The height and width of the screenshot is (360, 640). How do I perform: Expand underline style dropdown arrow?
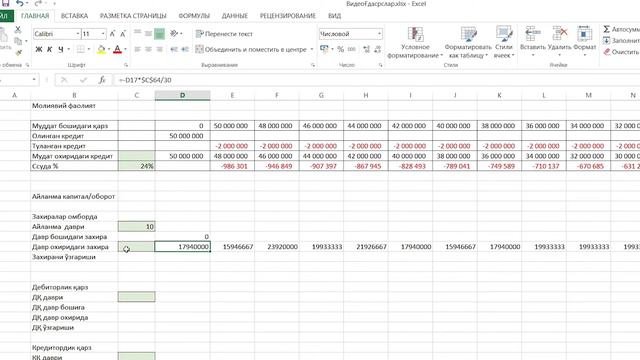click(69, 49)
